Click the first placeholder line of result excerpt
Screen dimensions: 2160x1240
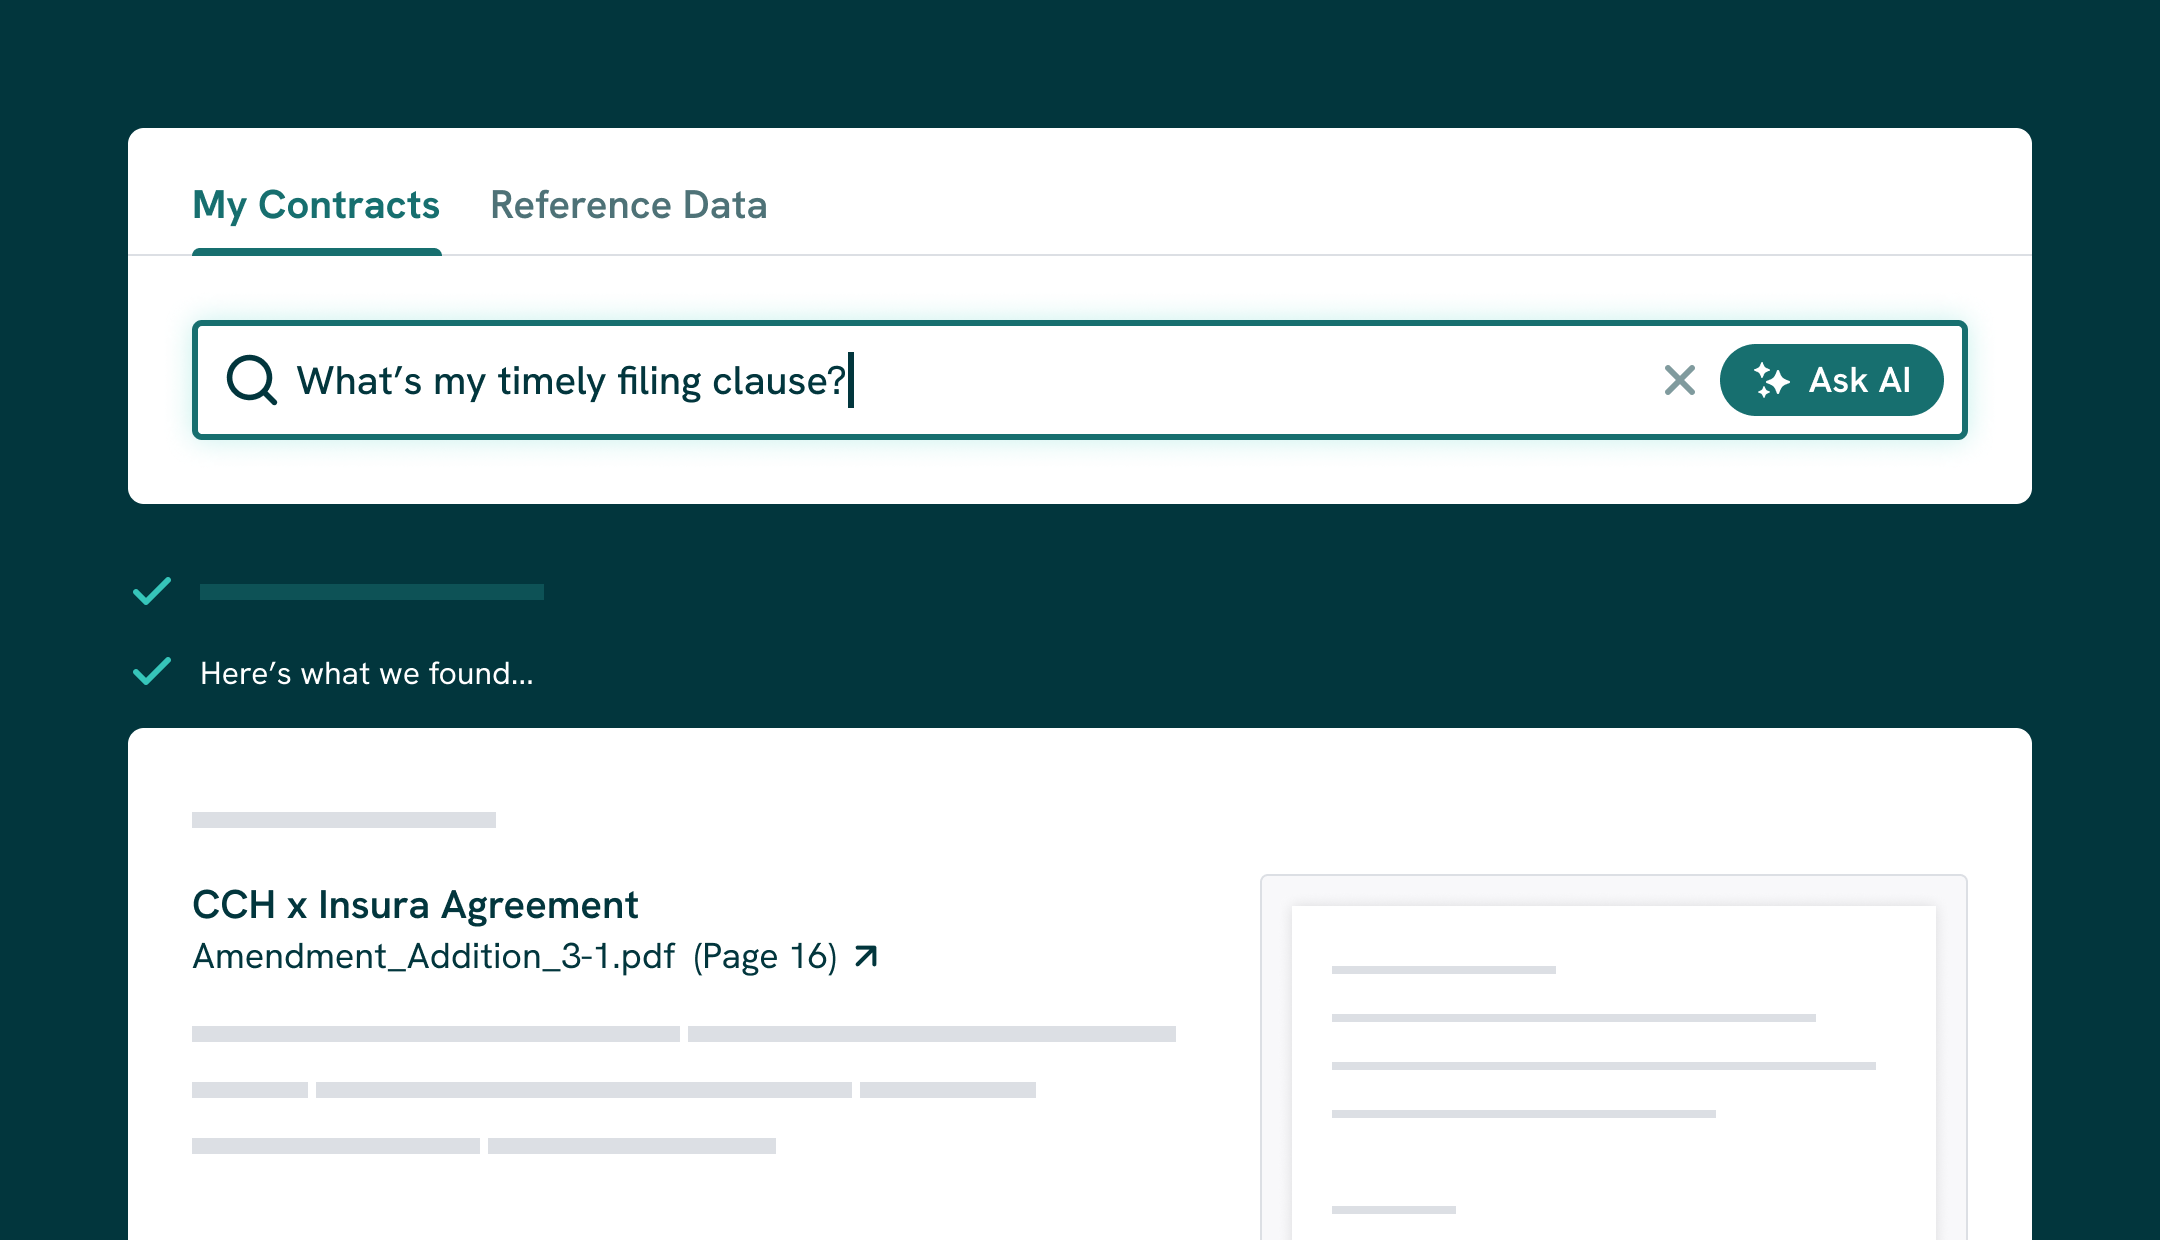coord(435,1034)
